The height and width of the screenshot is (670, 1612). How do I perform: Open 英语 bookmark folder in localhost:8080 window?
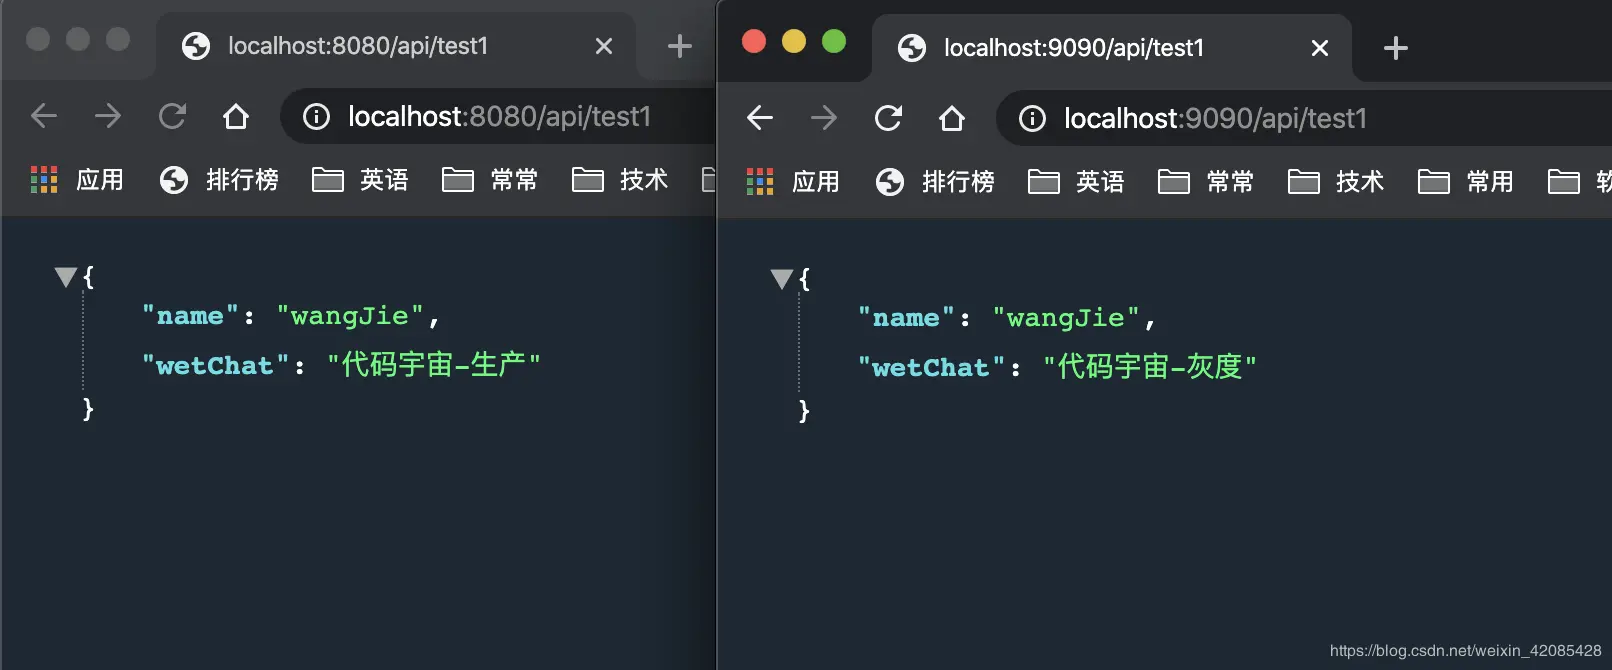point(360,180)
